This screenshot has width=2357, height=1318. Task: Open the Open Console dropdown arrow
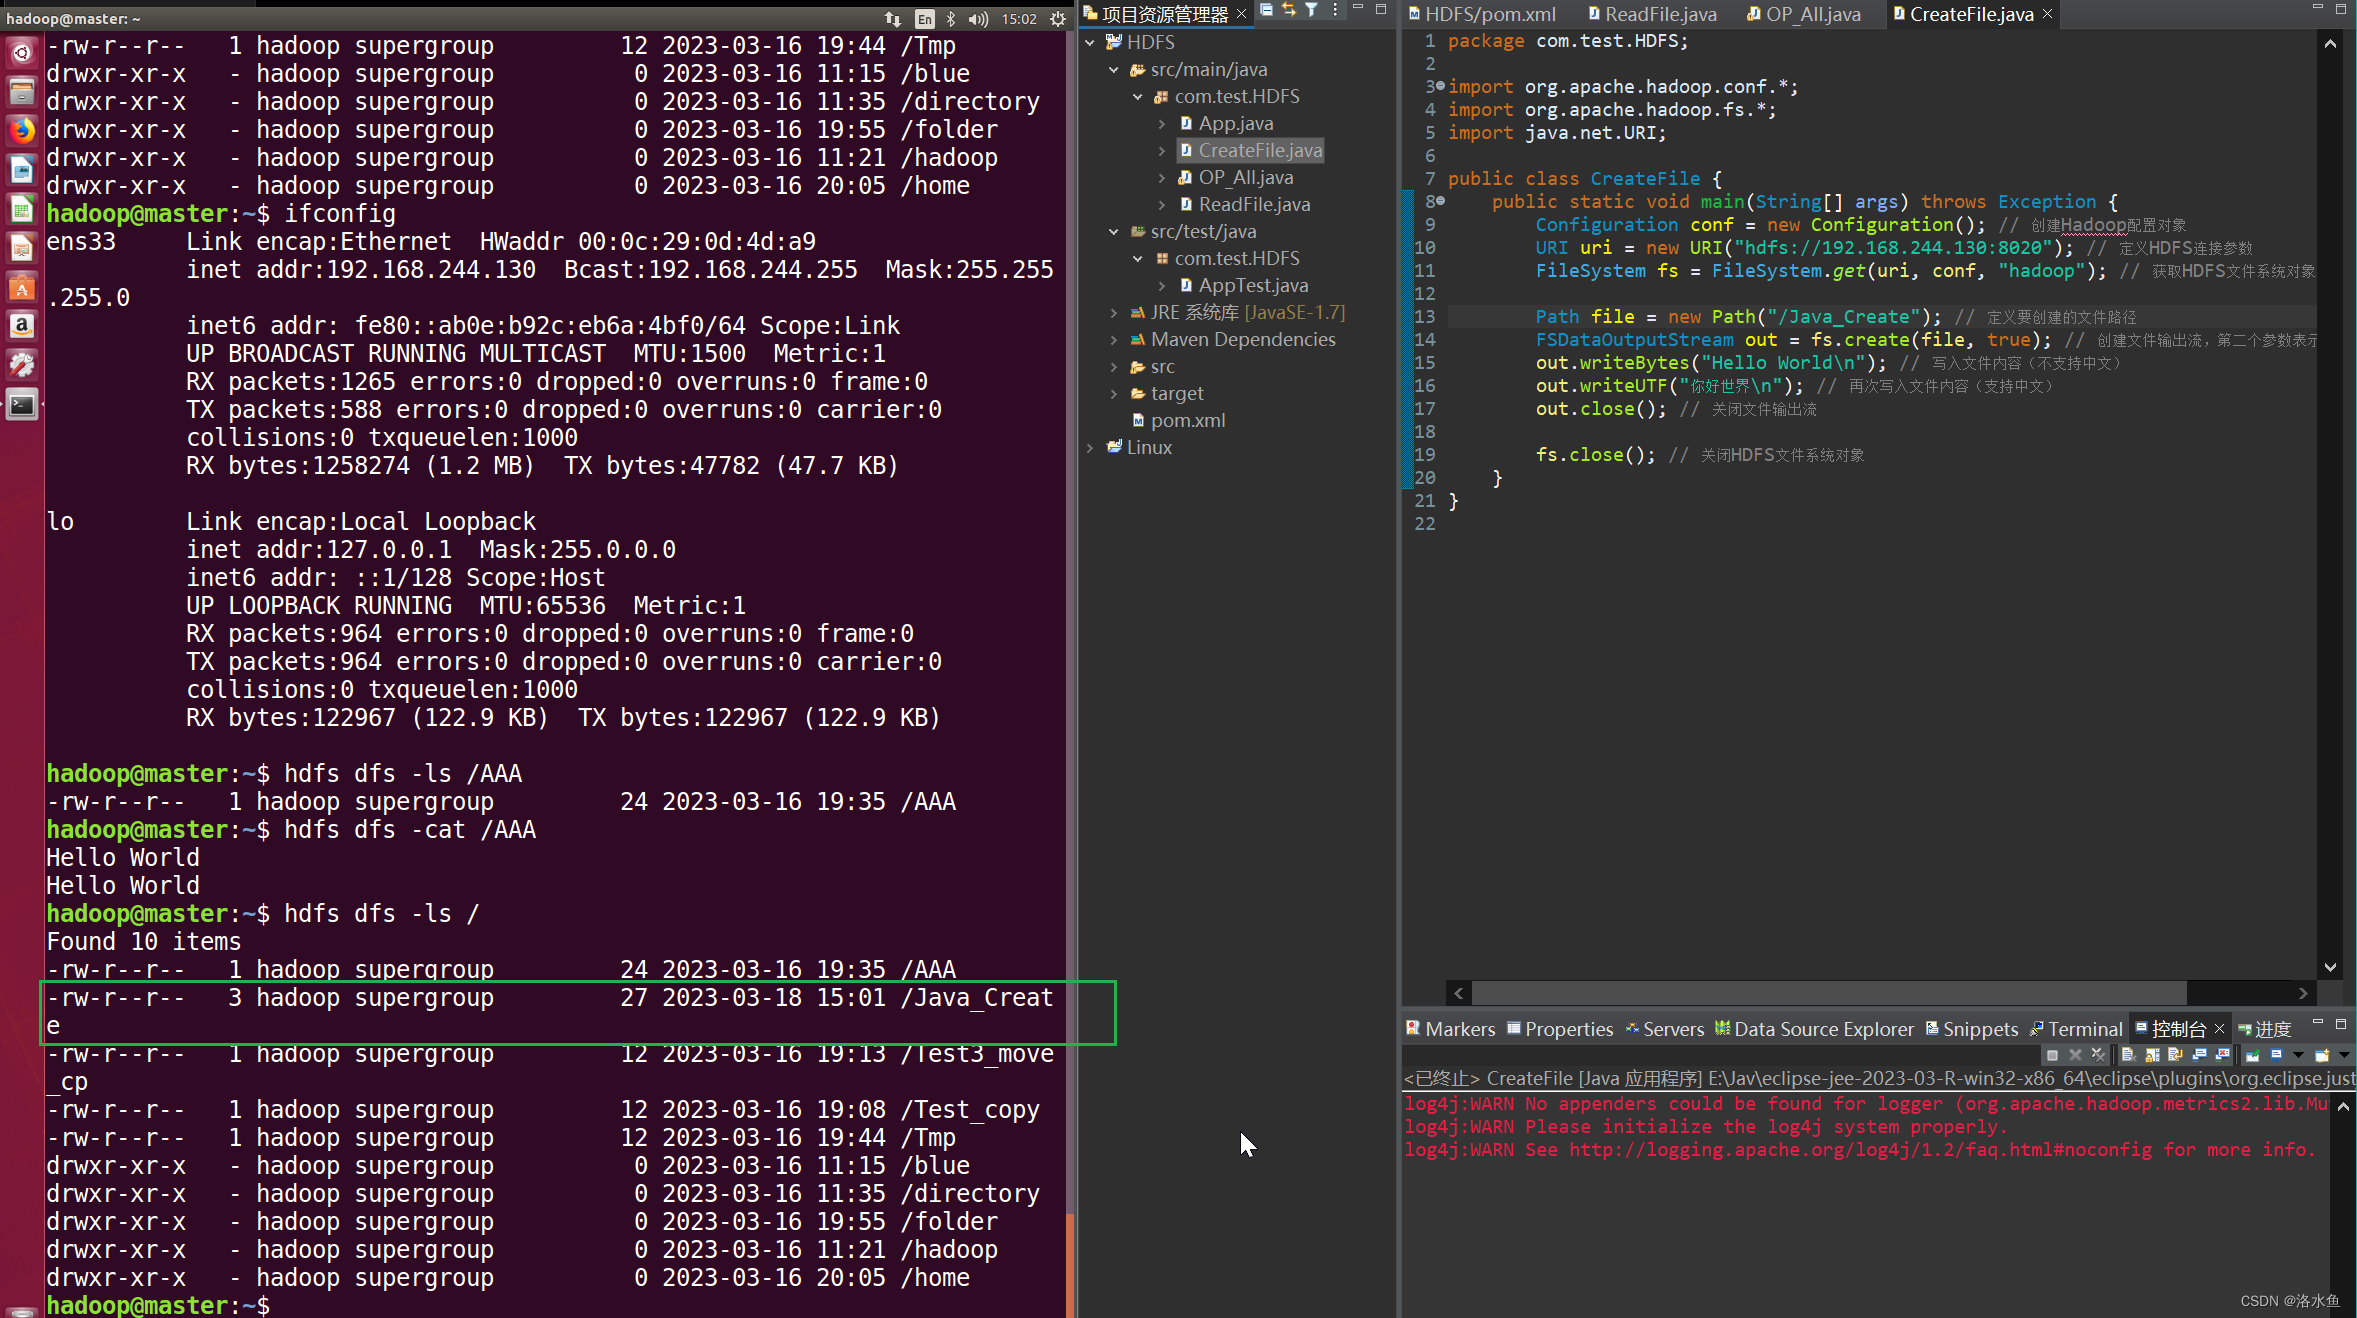click(2344, 1055)
